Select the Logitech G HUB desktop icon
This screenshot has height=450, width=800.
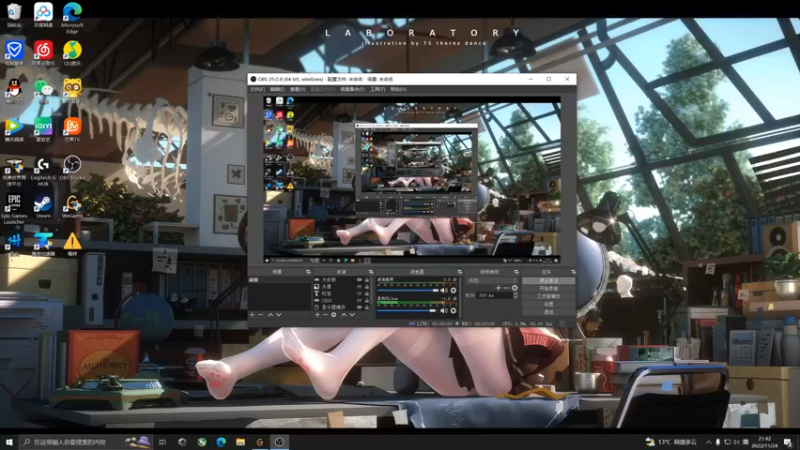coord(43,170)
